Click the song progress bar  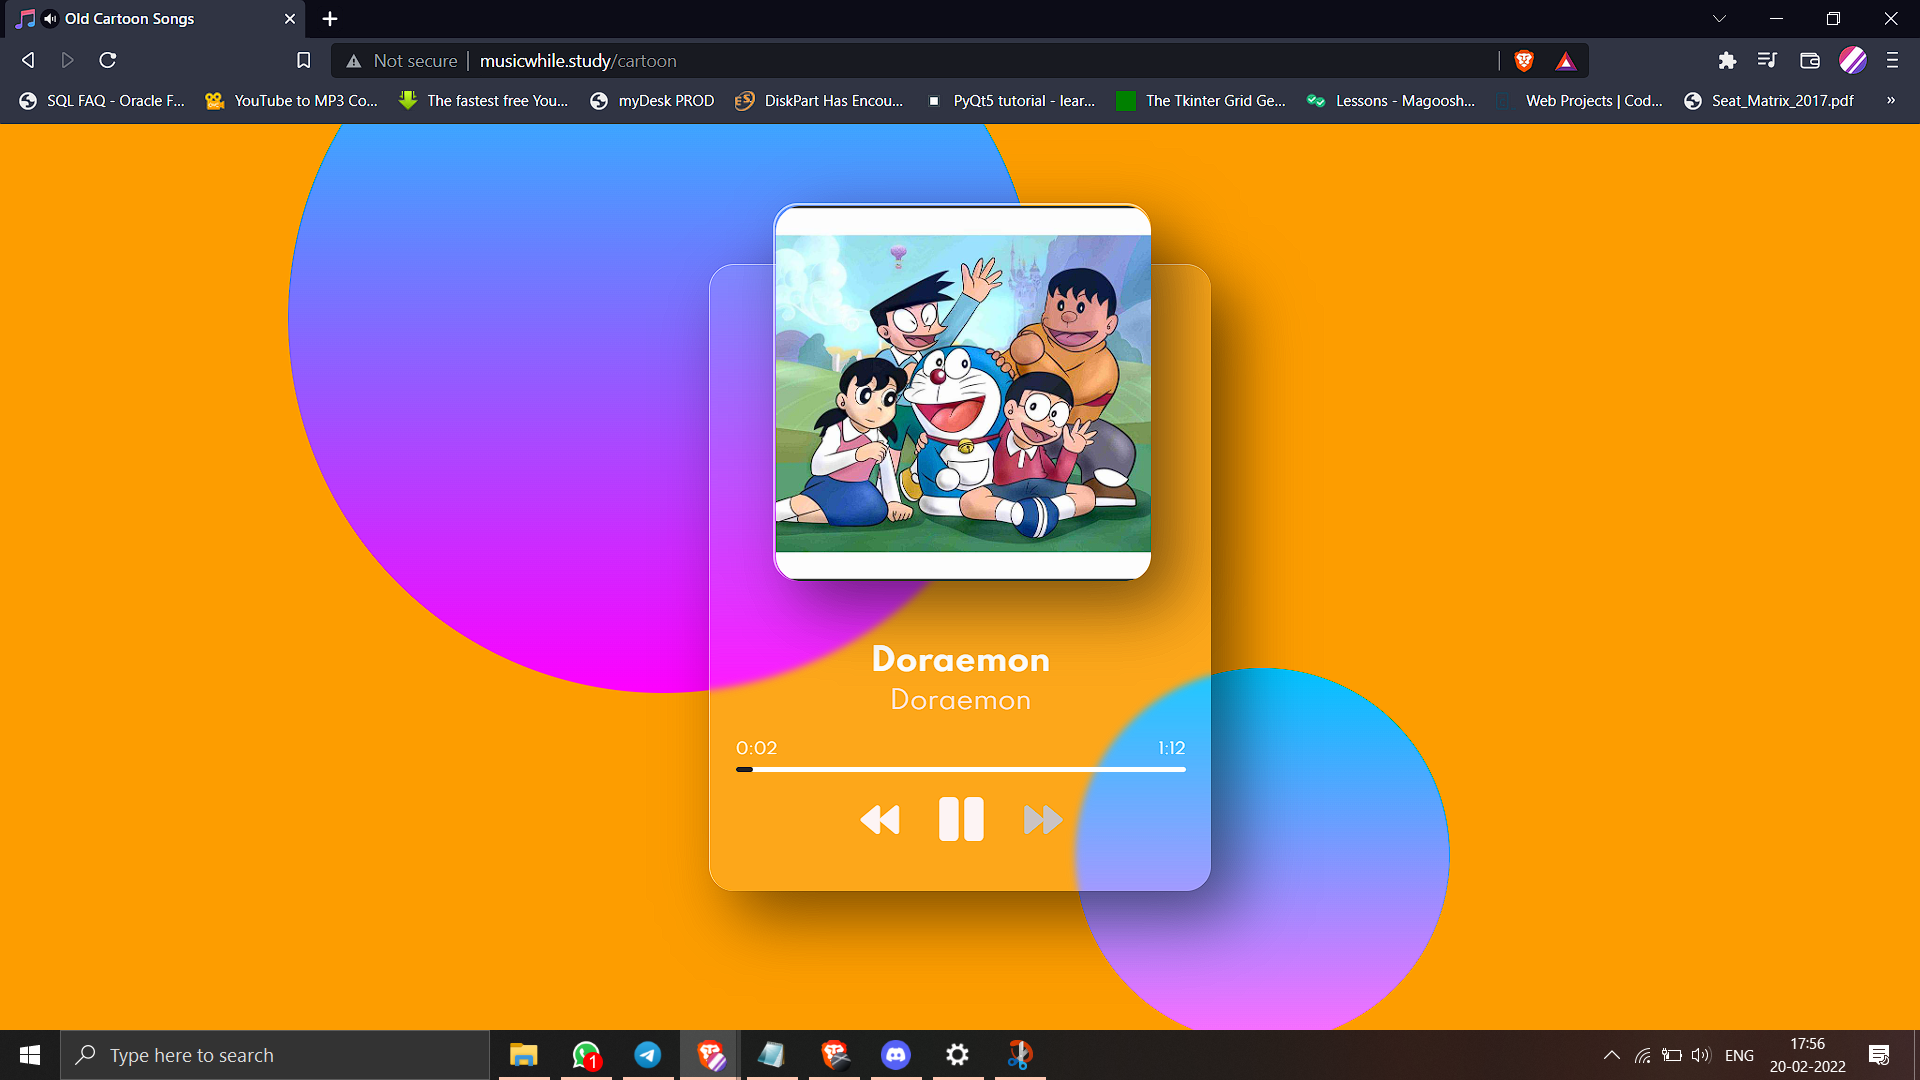960,769
